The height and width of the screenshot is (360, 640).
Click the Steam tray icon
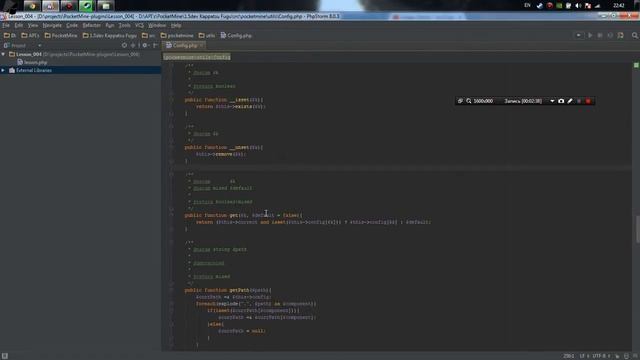pyautogui.click(x=540, y=6)
